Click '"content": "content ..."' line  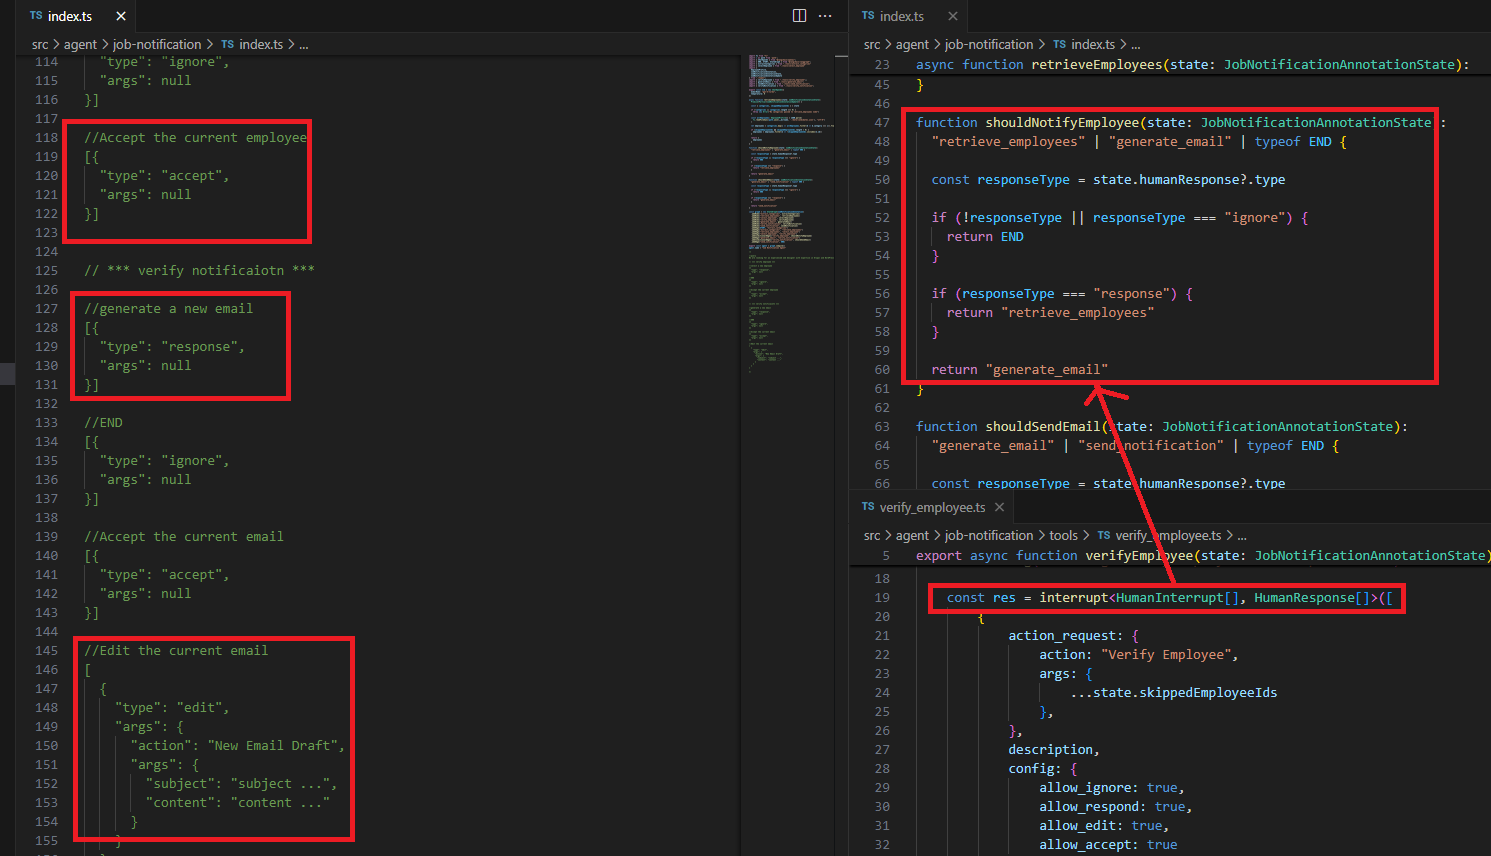(x=237, y=802)
